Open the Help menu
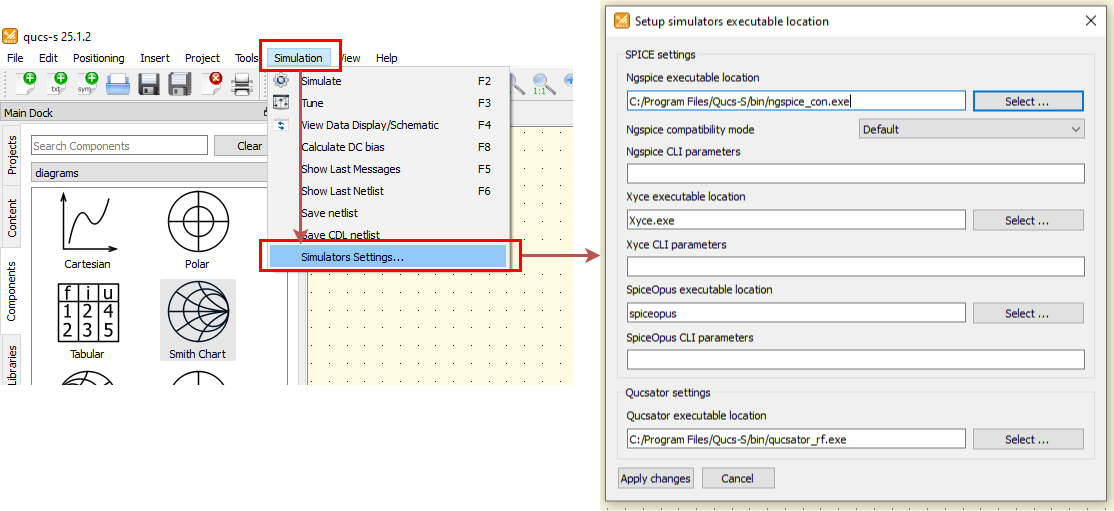The width and height of the screenshot is (1114, 511). point(386,58)
